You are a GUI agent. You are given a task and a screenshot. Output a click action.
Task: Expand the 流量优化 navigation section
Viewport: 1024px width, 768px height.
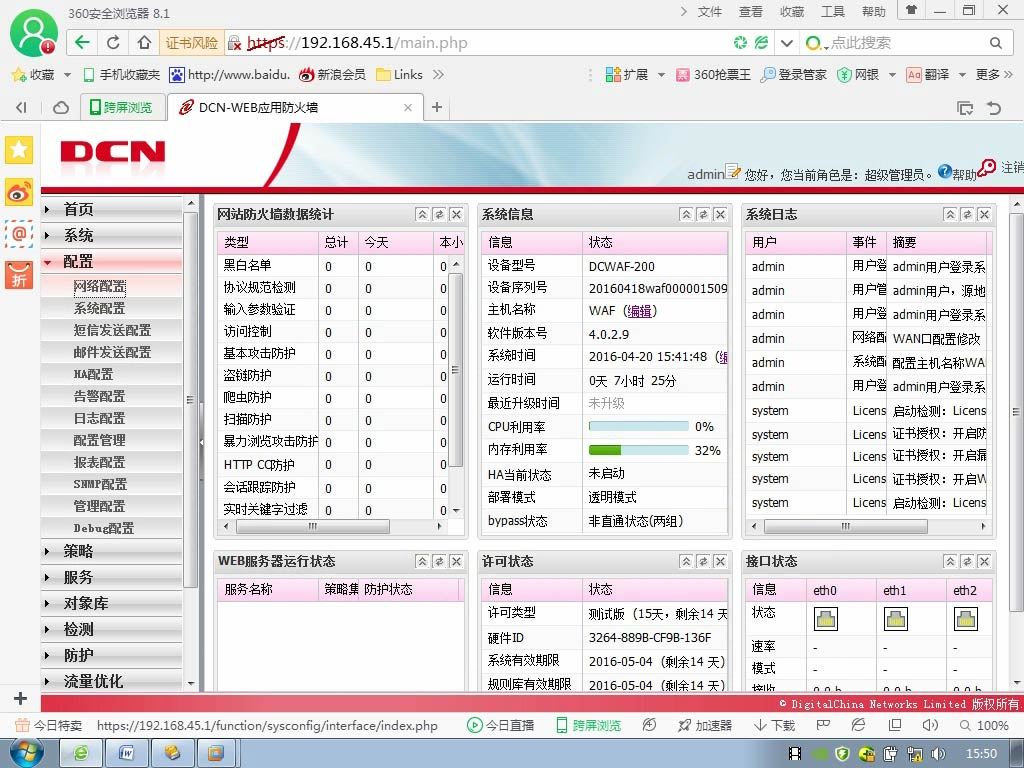[x=111, y=681]
